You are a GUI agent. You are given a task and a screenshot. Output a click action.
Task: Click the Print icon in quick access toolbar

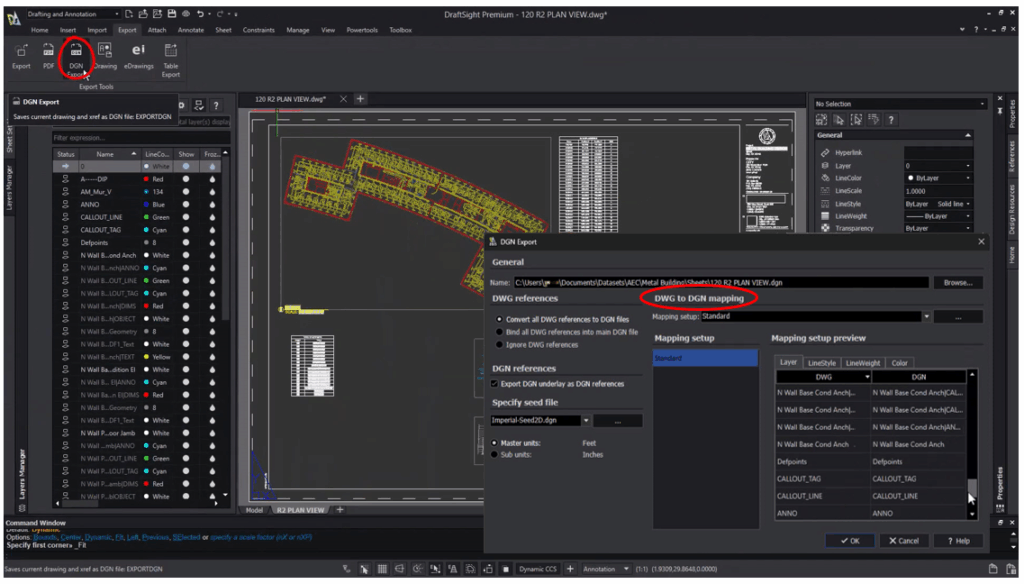[185, 14]
